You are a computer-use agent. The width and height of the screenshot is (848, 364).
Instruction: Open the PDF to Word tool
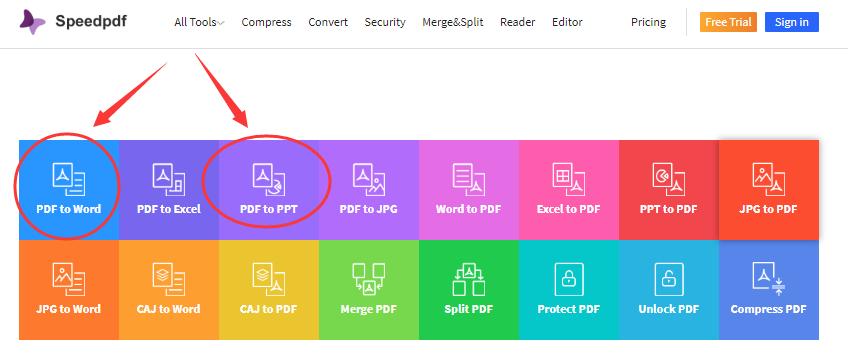[69, 190]
